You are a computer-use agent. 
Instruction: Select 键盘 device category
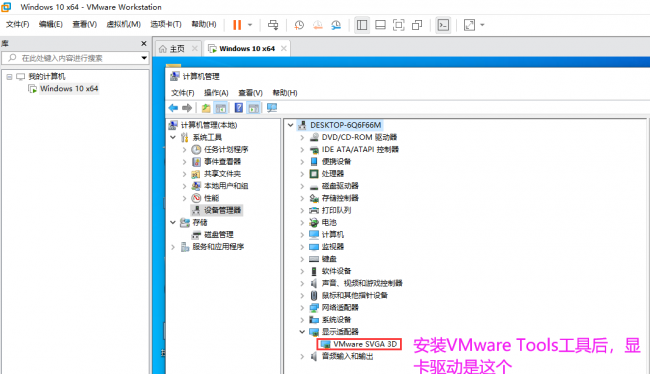(329, 259)
